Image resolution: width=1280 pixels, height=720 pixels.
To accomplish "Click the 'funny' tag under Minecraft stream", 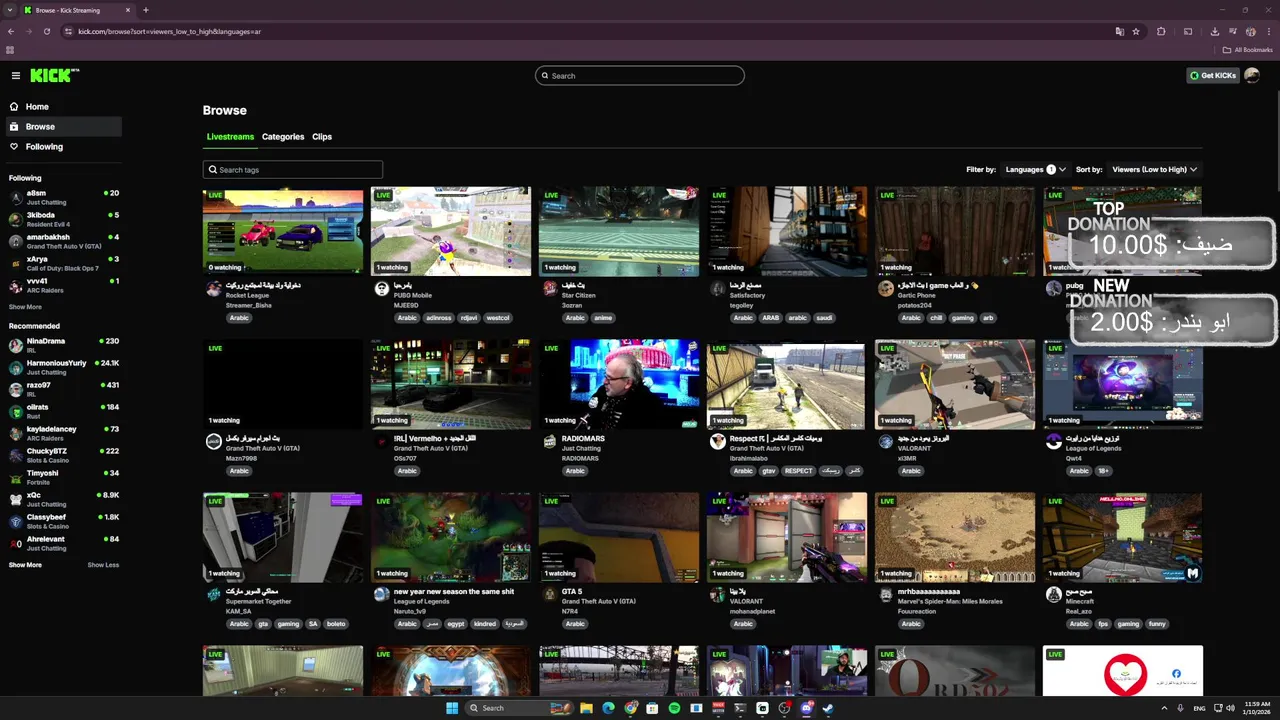I will [1157, 624].
